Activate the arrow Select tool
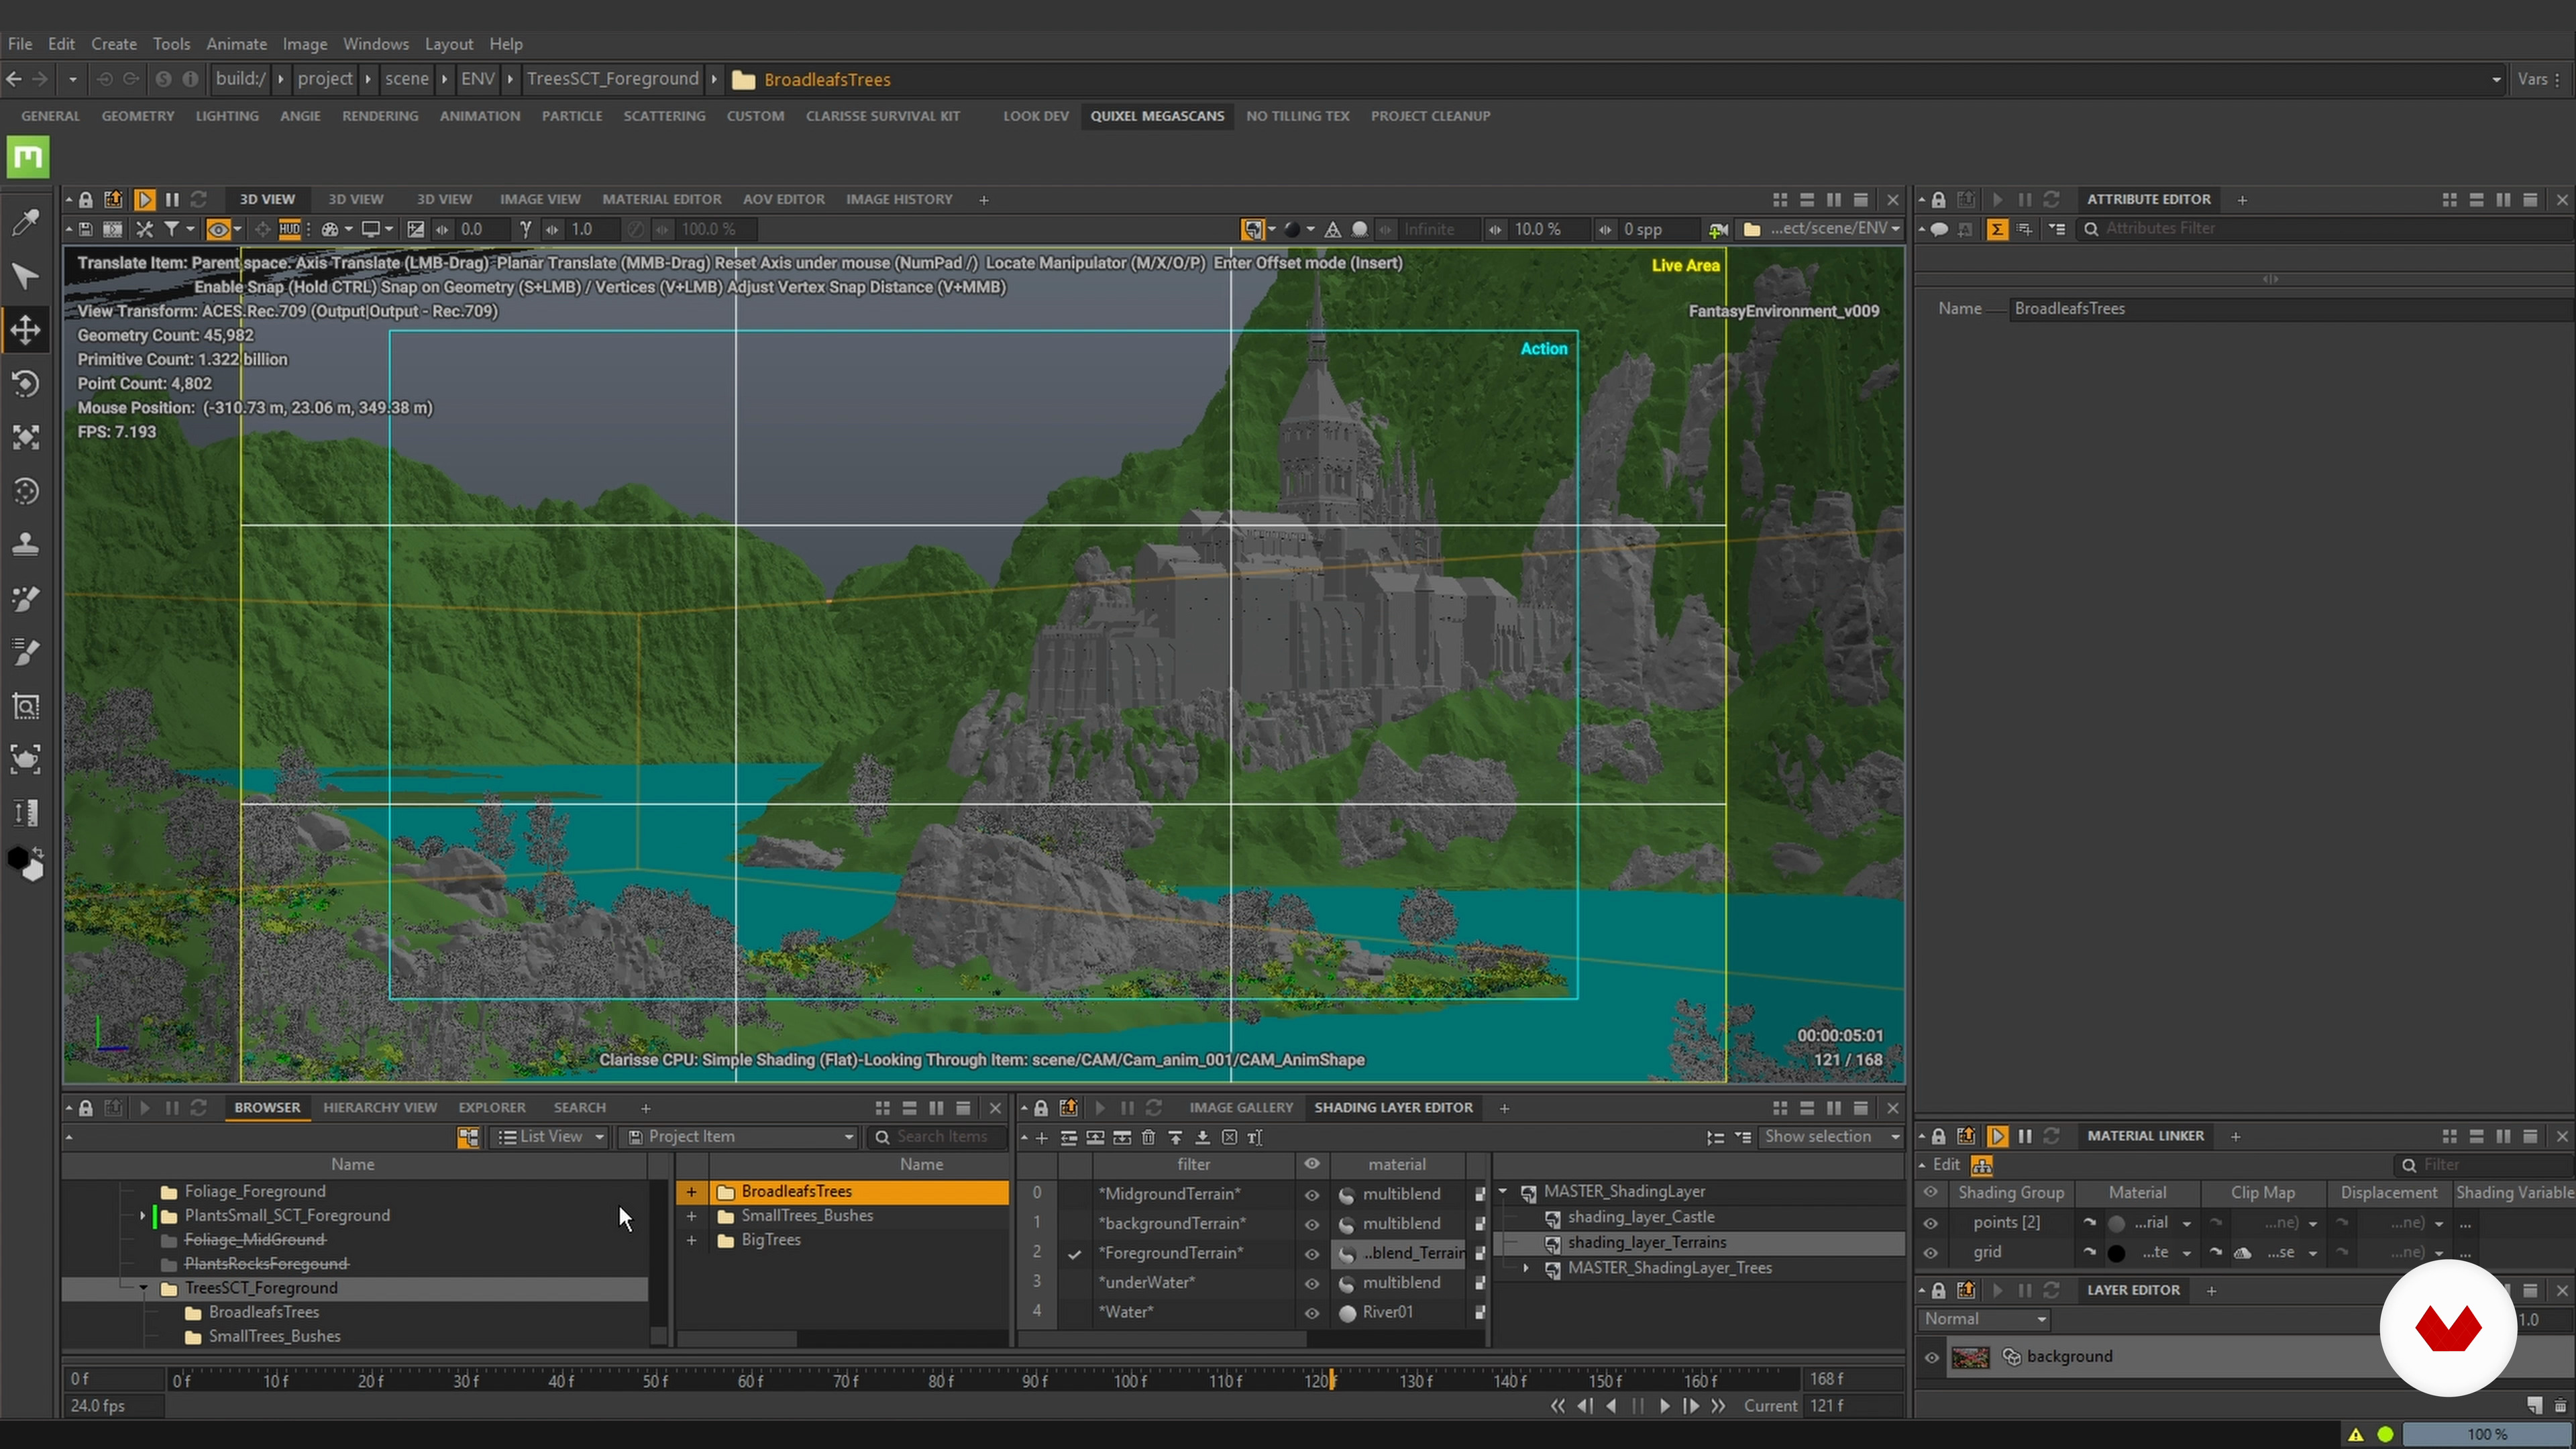The height and width of the screenshot is (1449, 2576). (x=26, y=276)
